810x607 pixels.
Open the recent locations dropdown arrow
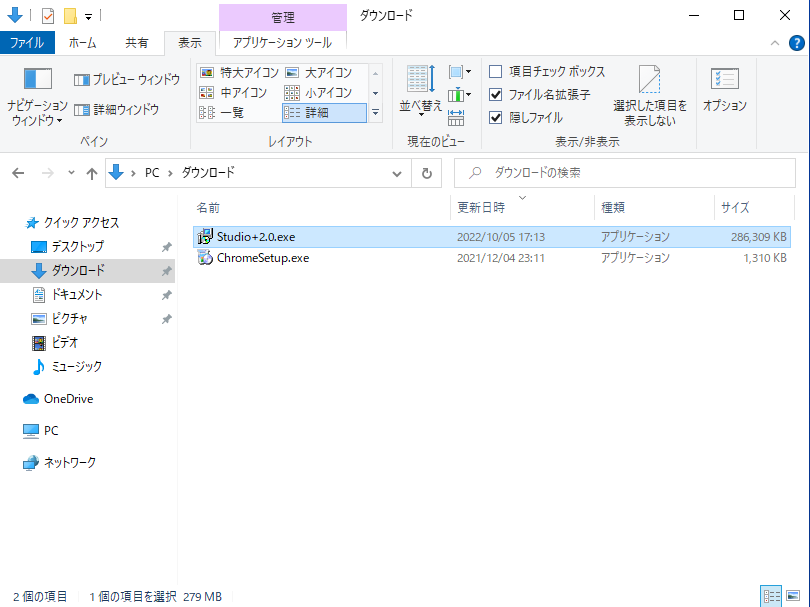pos(71,173)
